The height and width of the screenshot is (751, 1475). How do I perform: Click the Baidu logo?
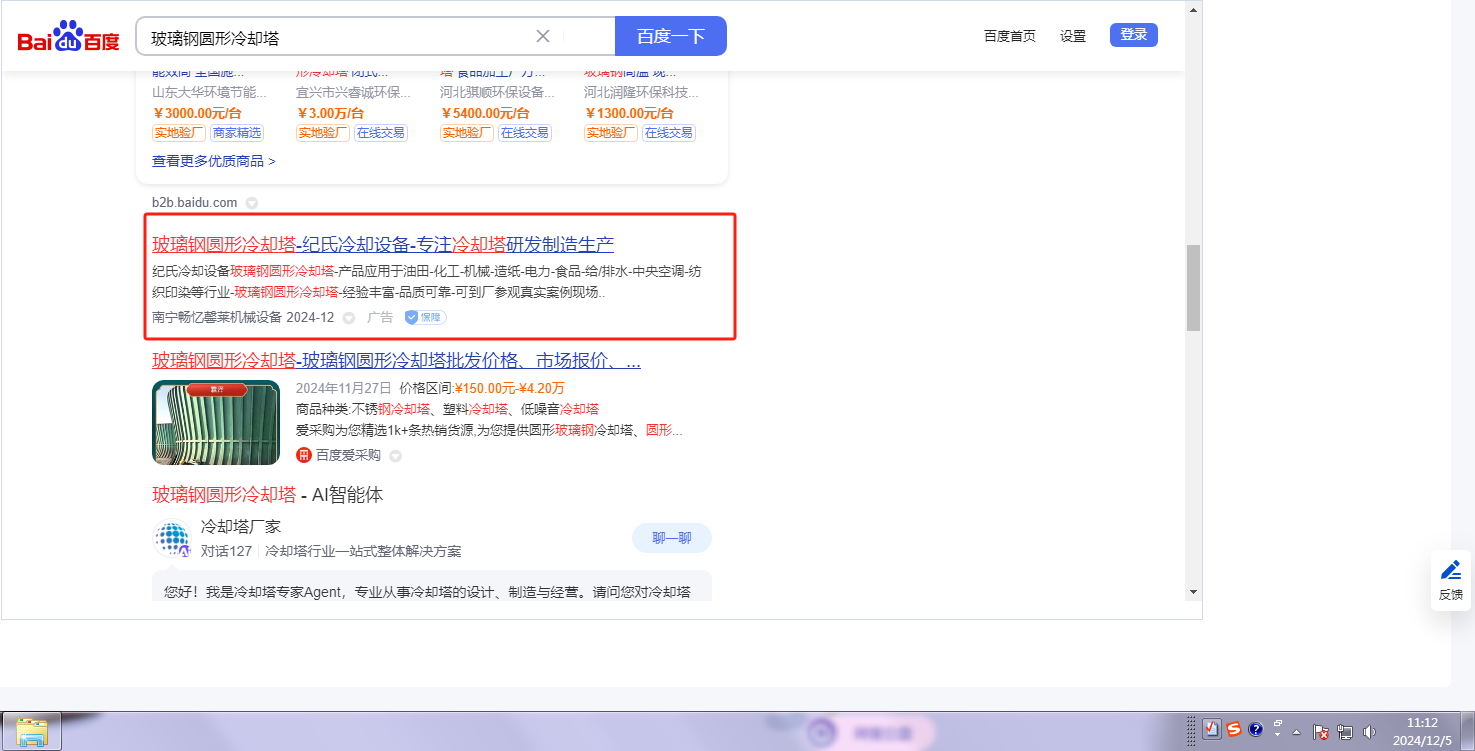point(68,37)
